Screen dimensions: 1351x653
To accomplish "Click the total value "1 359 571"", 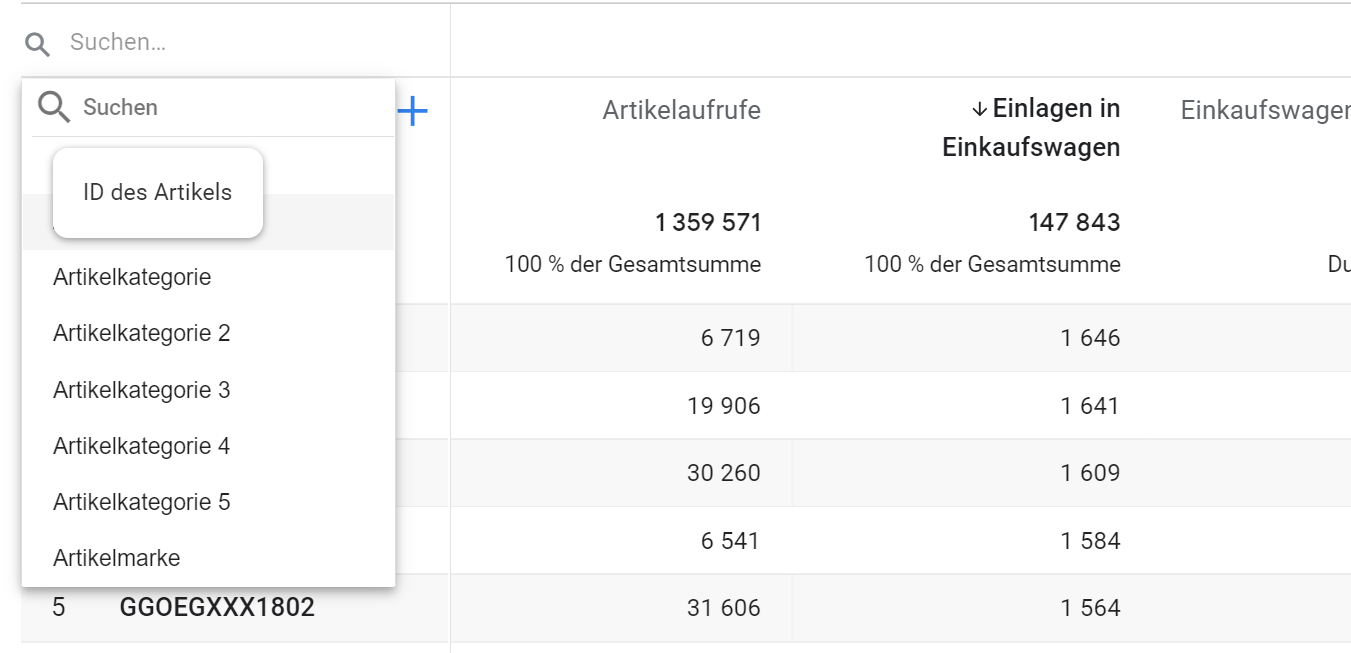I will pos(706,222).
